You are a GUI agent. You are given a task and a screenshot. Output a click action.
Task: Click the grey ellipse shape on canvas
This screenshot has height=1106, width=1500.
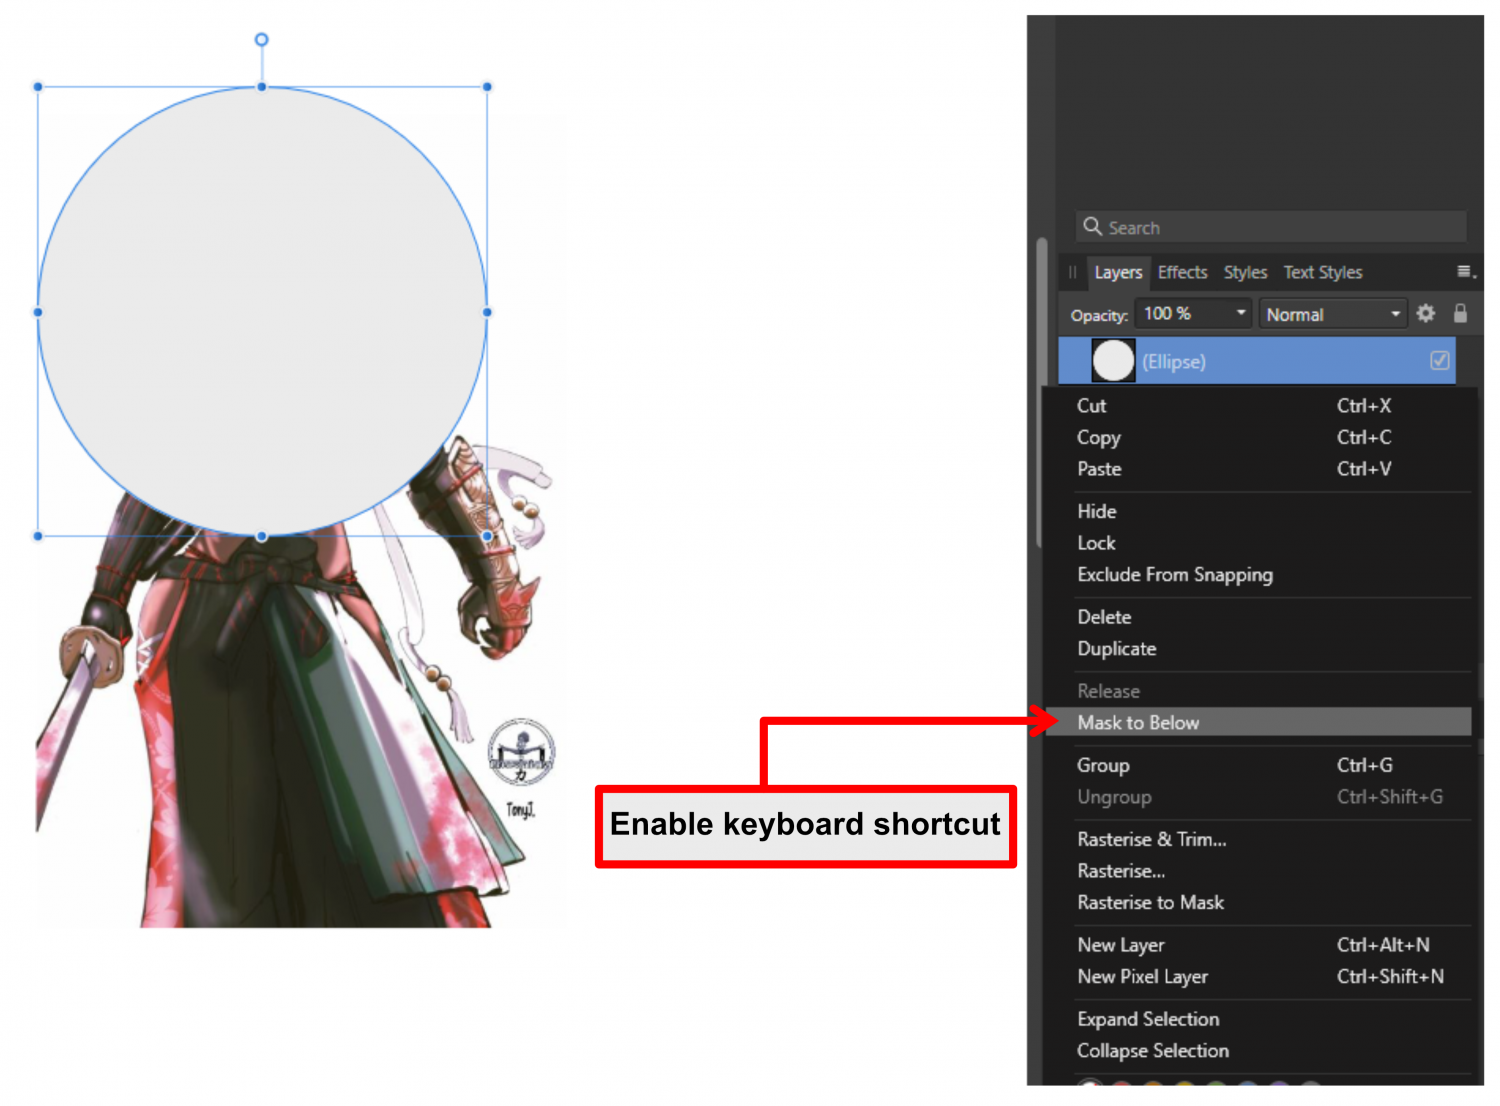tap(262, 311)
